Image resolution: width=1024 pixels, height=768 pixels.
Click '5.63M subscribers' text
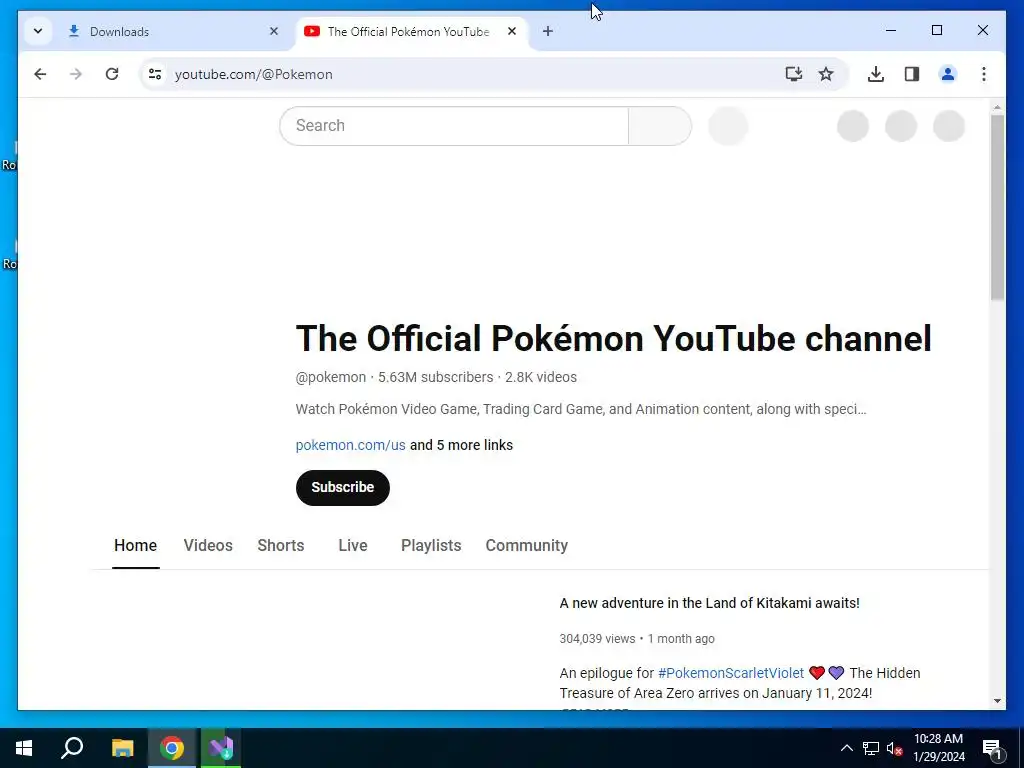tap(436, 377)
